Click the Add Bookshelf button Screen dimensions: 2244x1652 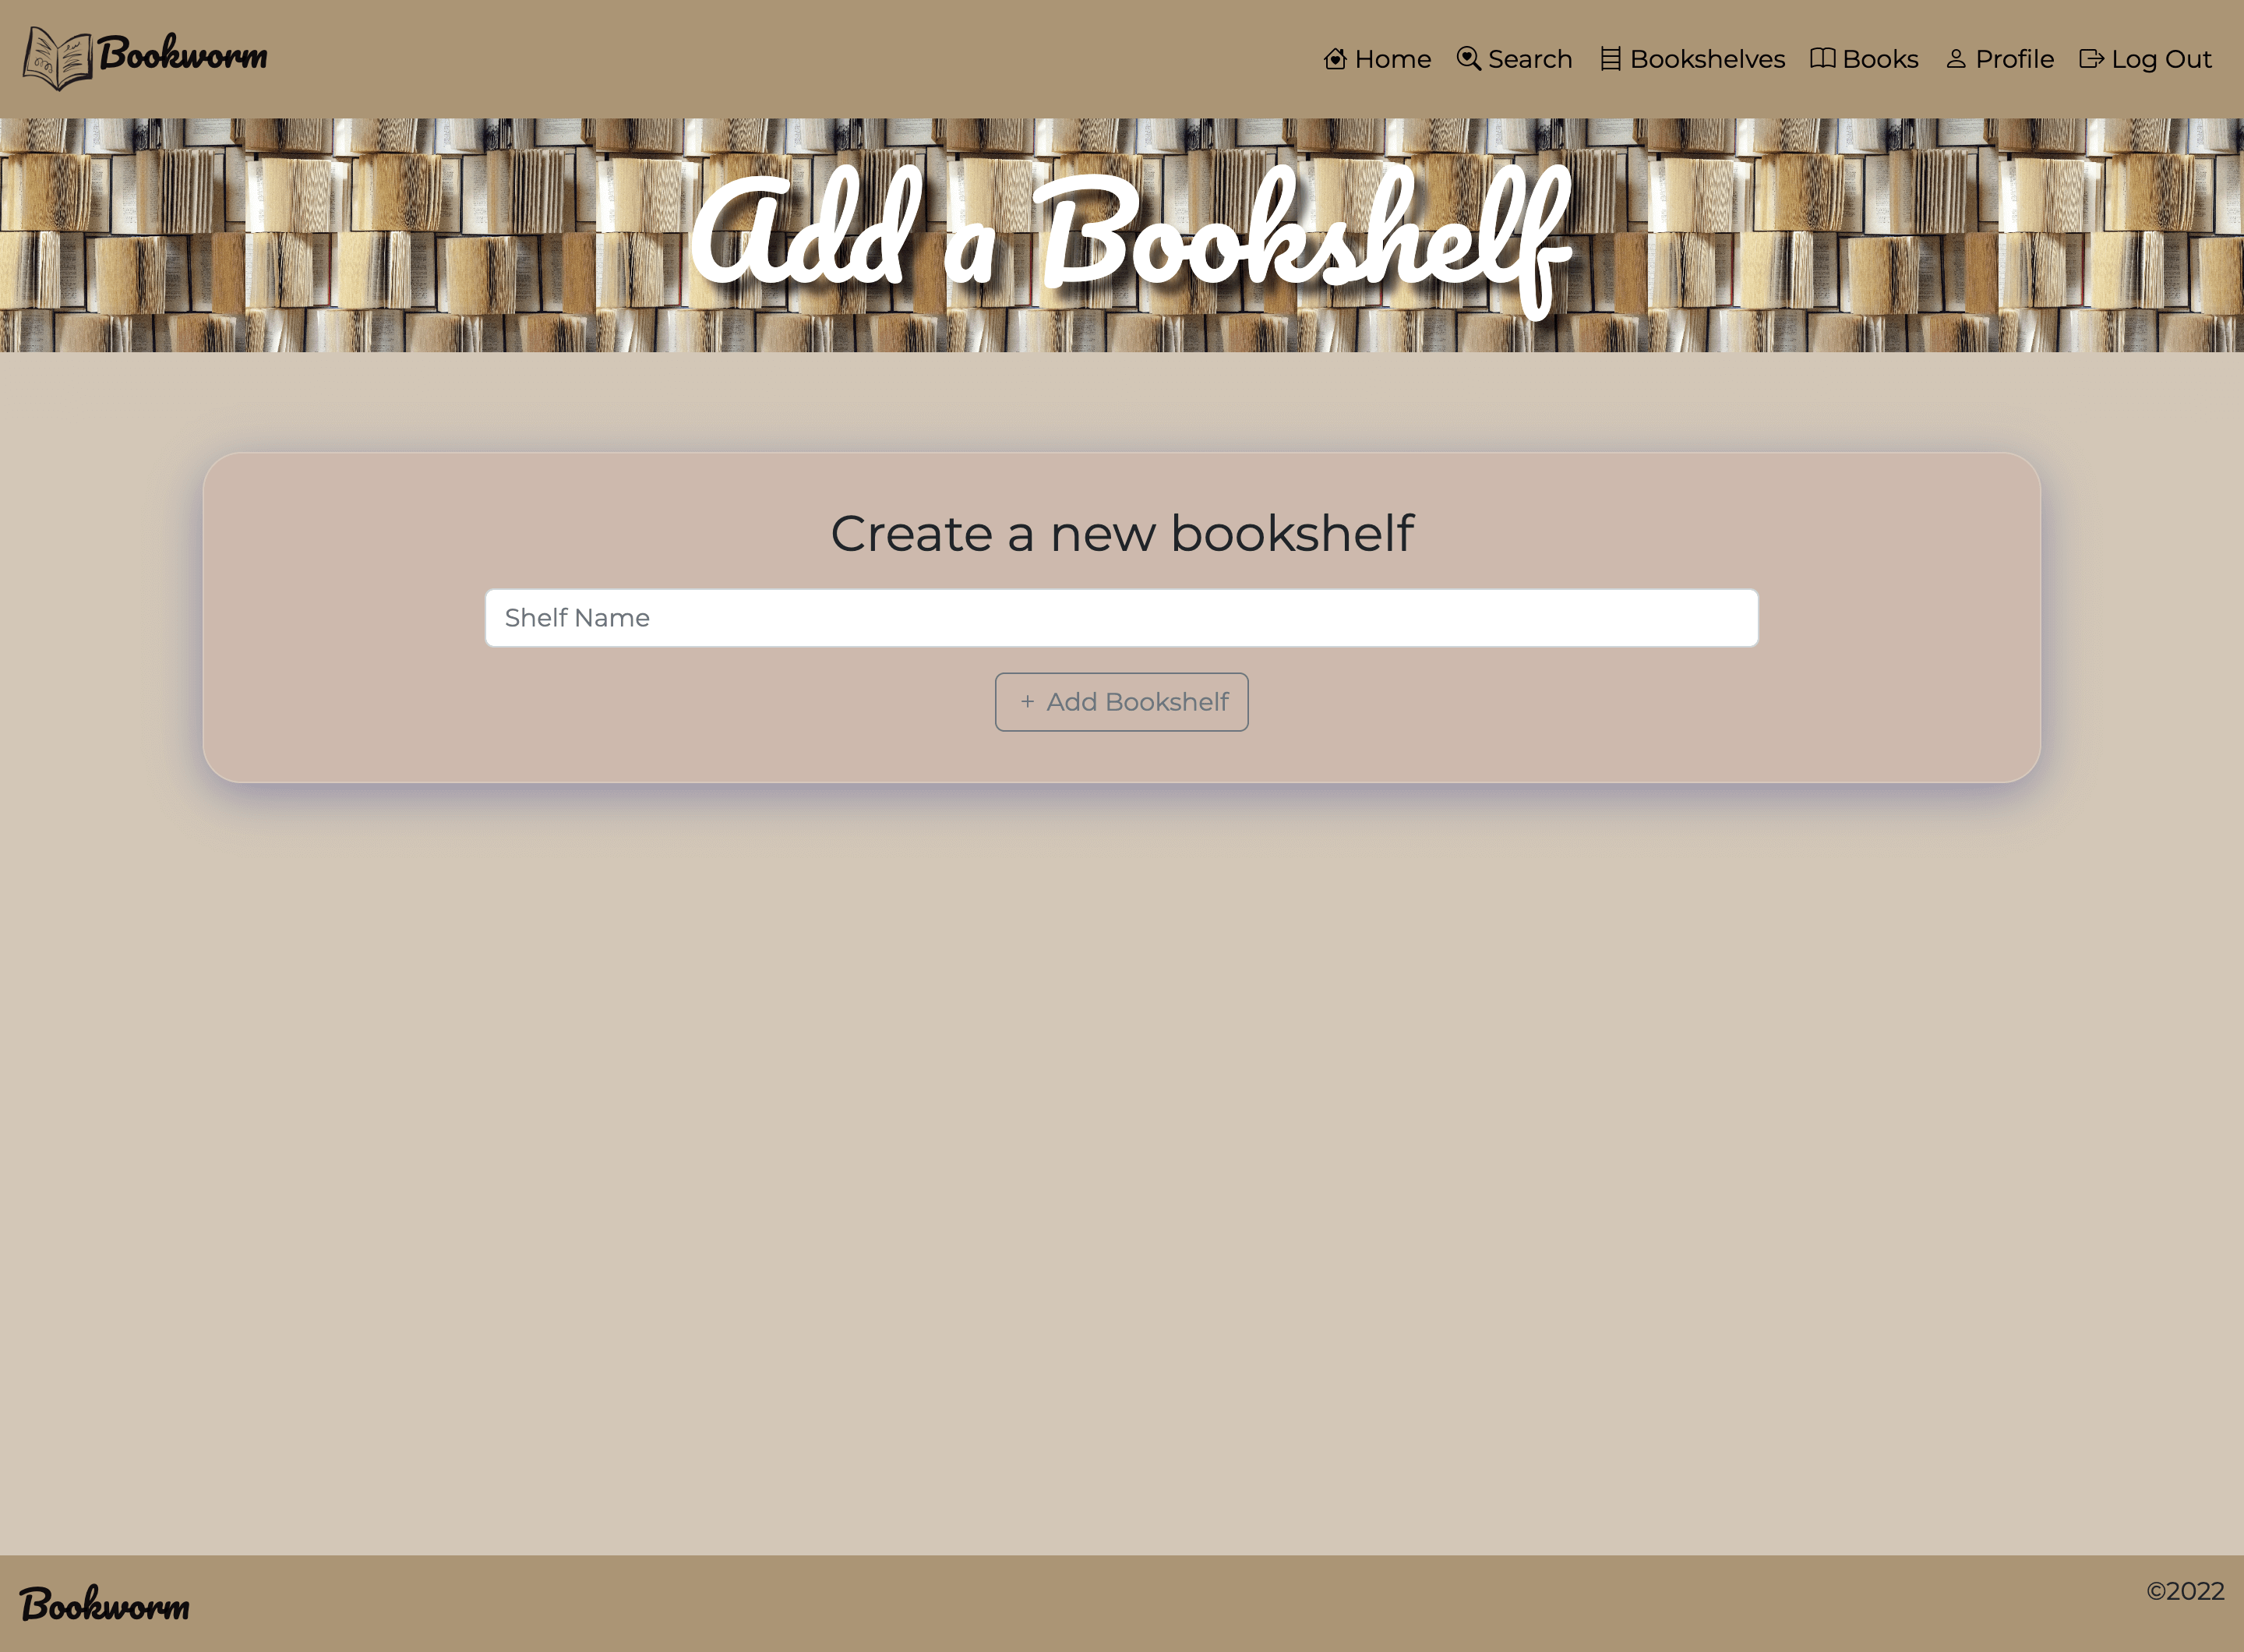(x=1122, y=701)
